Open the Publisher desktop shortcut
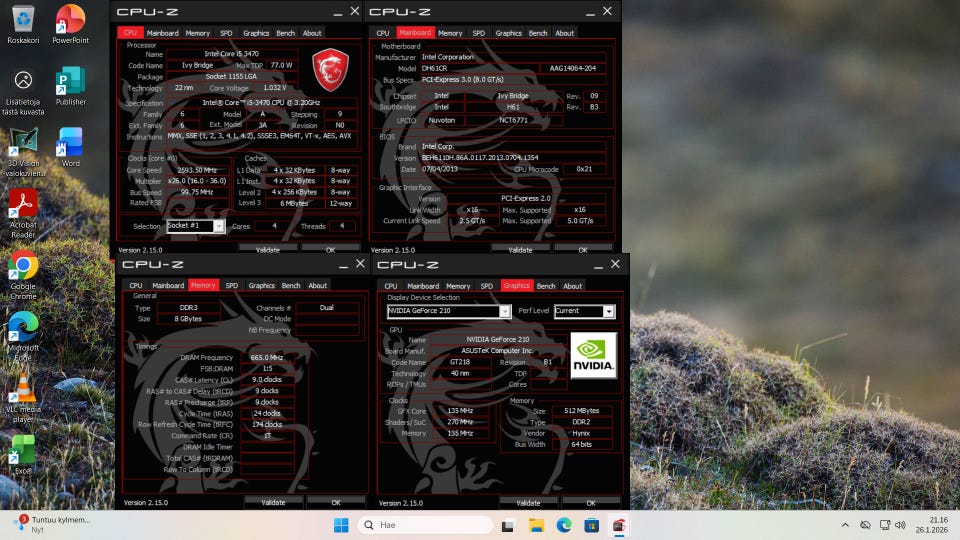 70,86
